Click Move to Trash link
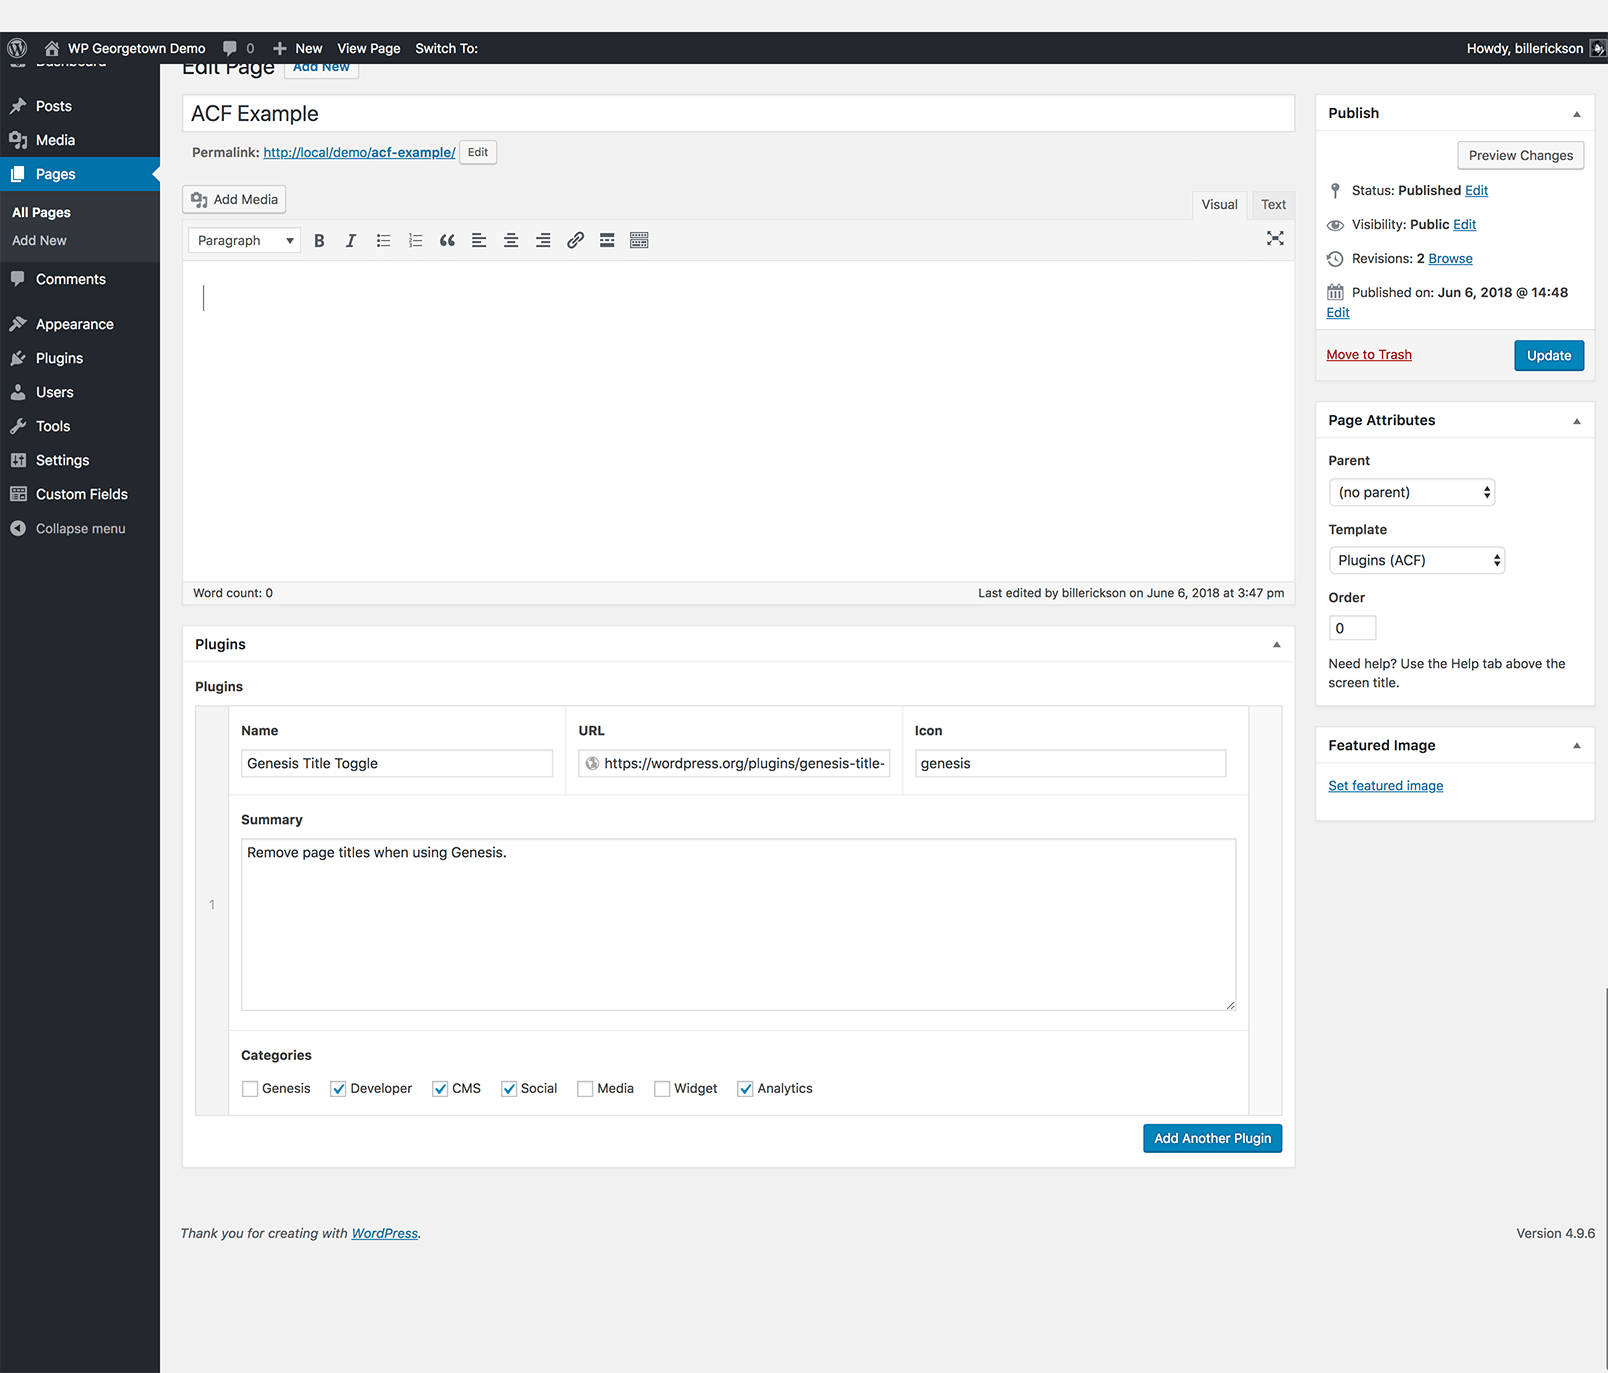This screenshot has height=1373, width=1608. tap(1369, 355)
